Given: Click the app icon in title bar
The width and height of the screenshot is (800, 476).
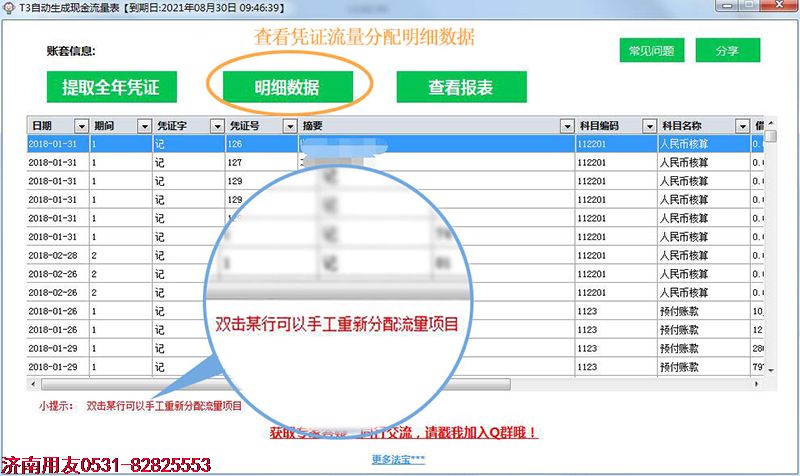Looking at the screenshot, I should [x=9, y=9].
